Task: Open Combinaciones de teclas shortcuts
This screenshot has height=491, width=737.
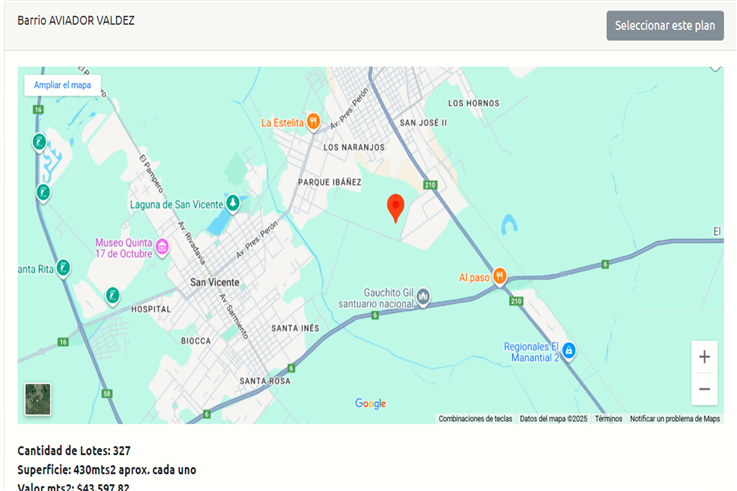Action: (x=475, y=419)
